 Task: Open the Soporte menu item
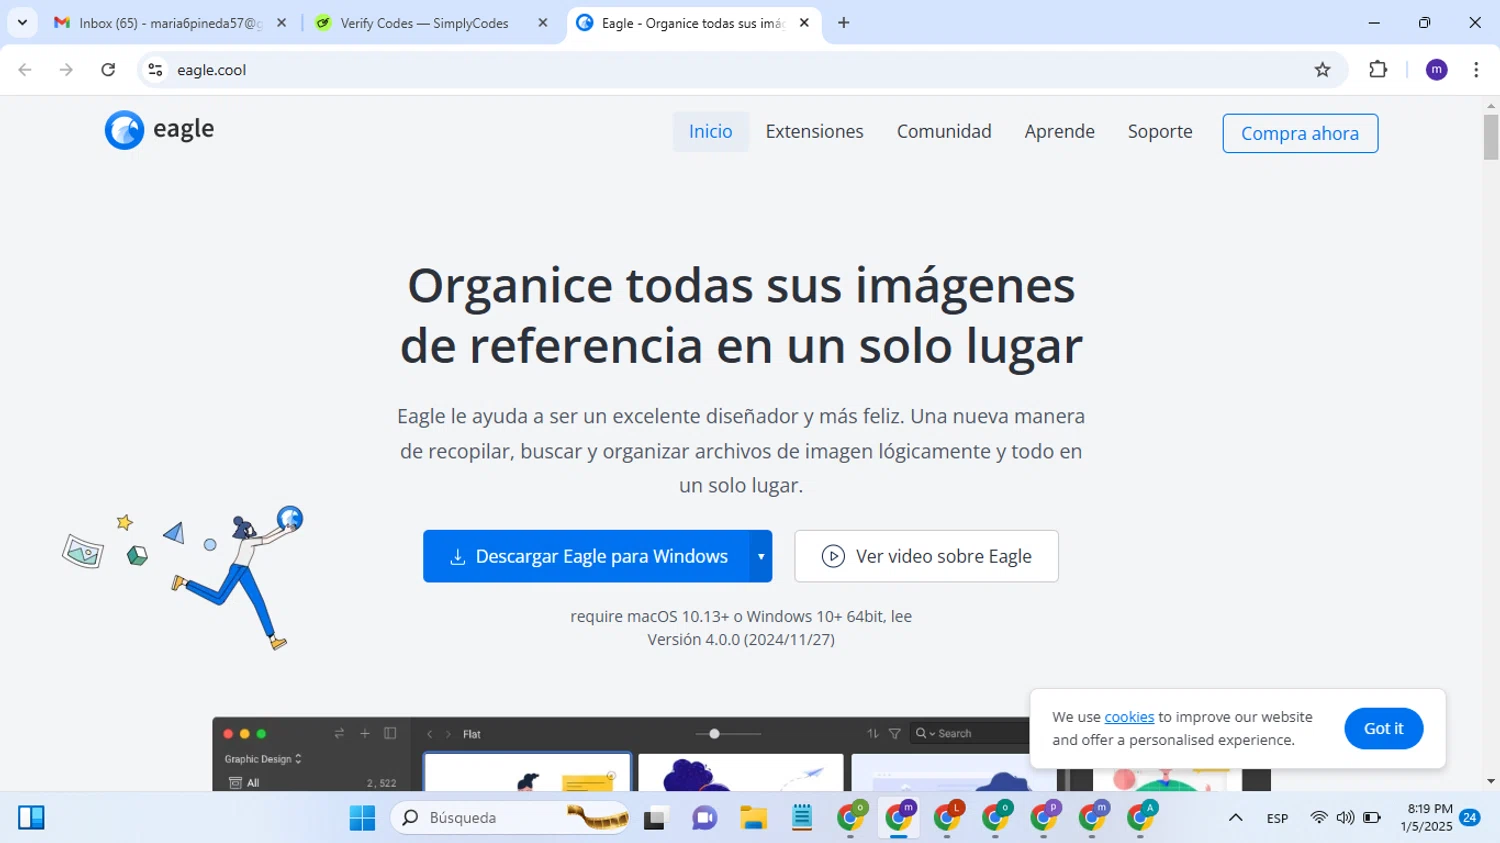[1160, 132]
